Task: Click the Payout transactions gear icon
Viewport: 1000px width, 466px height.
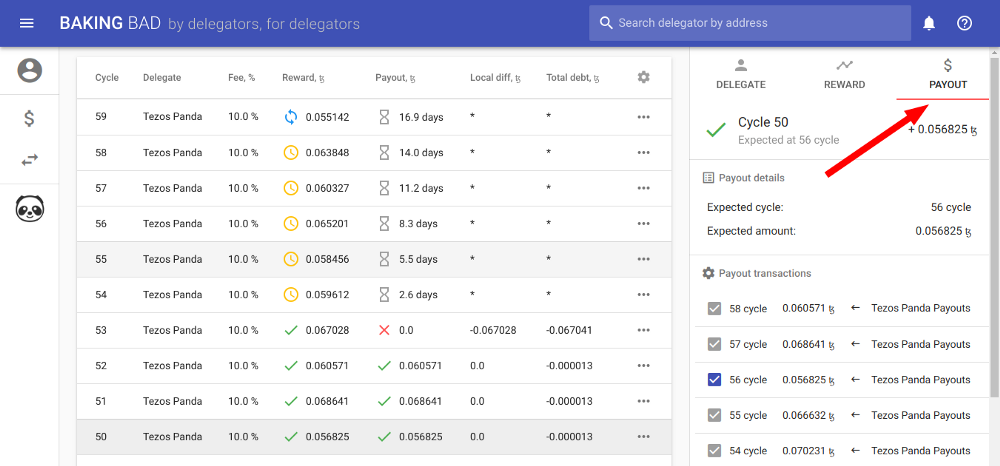Action: coord(708,273)
